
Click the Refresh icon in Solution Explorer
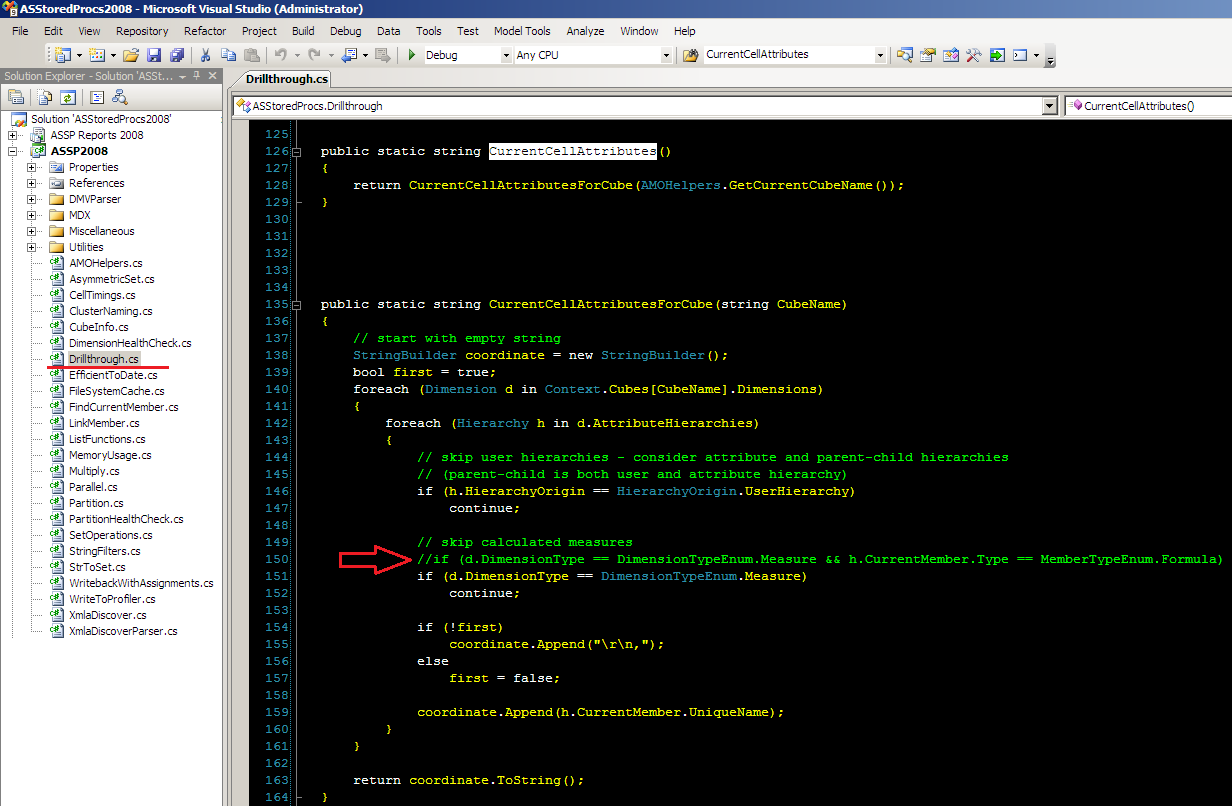coord(67,97)
